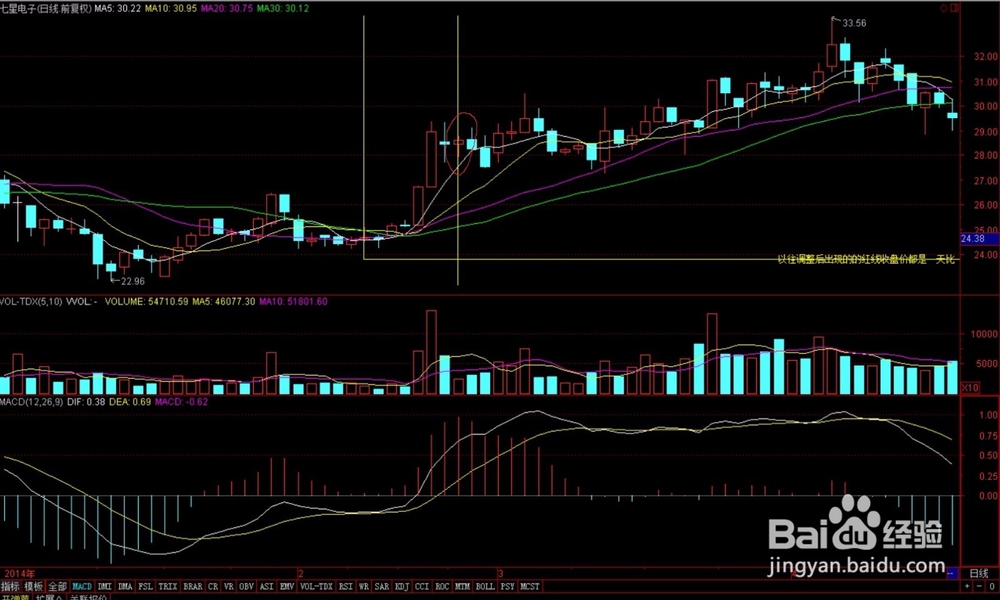This screenshot has height=600, width=1000.
Task: Click the MACD(12,26,9) panel title
Action: pos(31,402)
